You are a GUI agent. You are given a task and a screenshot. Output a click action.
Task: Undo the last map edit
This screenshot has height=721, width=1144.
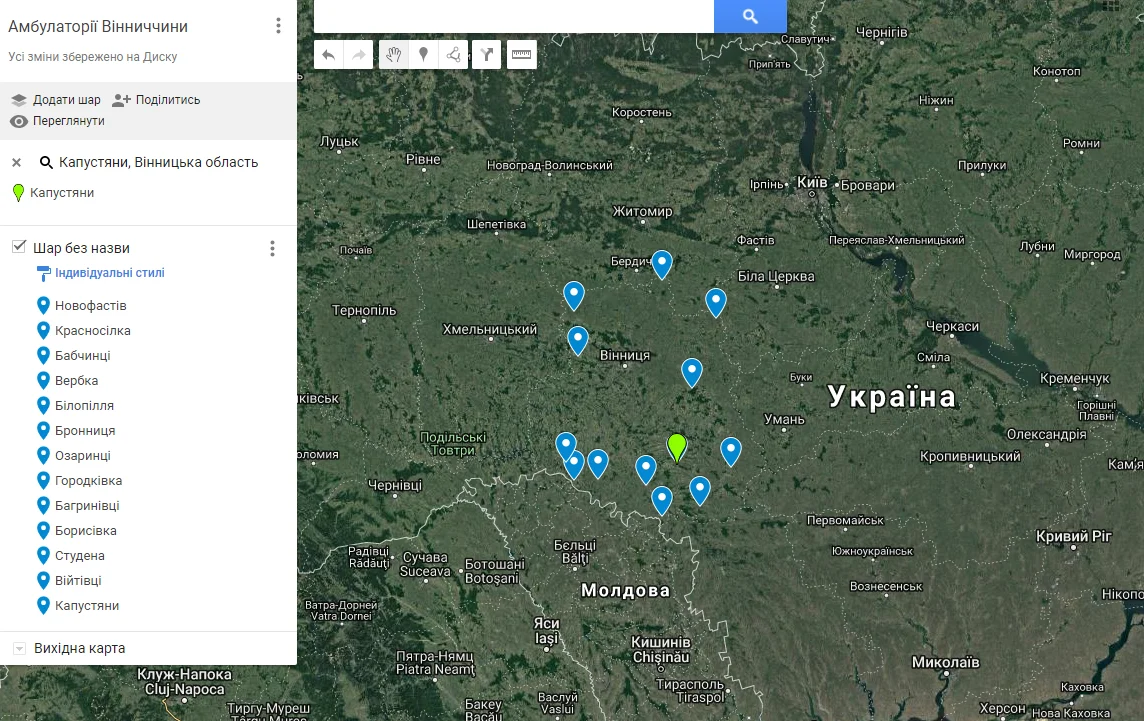point(328,55)
